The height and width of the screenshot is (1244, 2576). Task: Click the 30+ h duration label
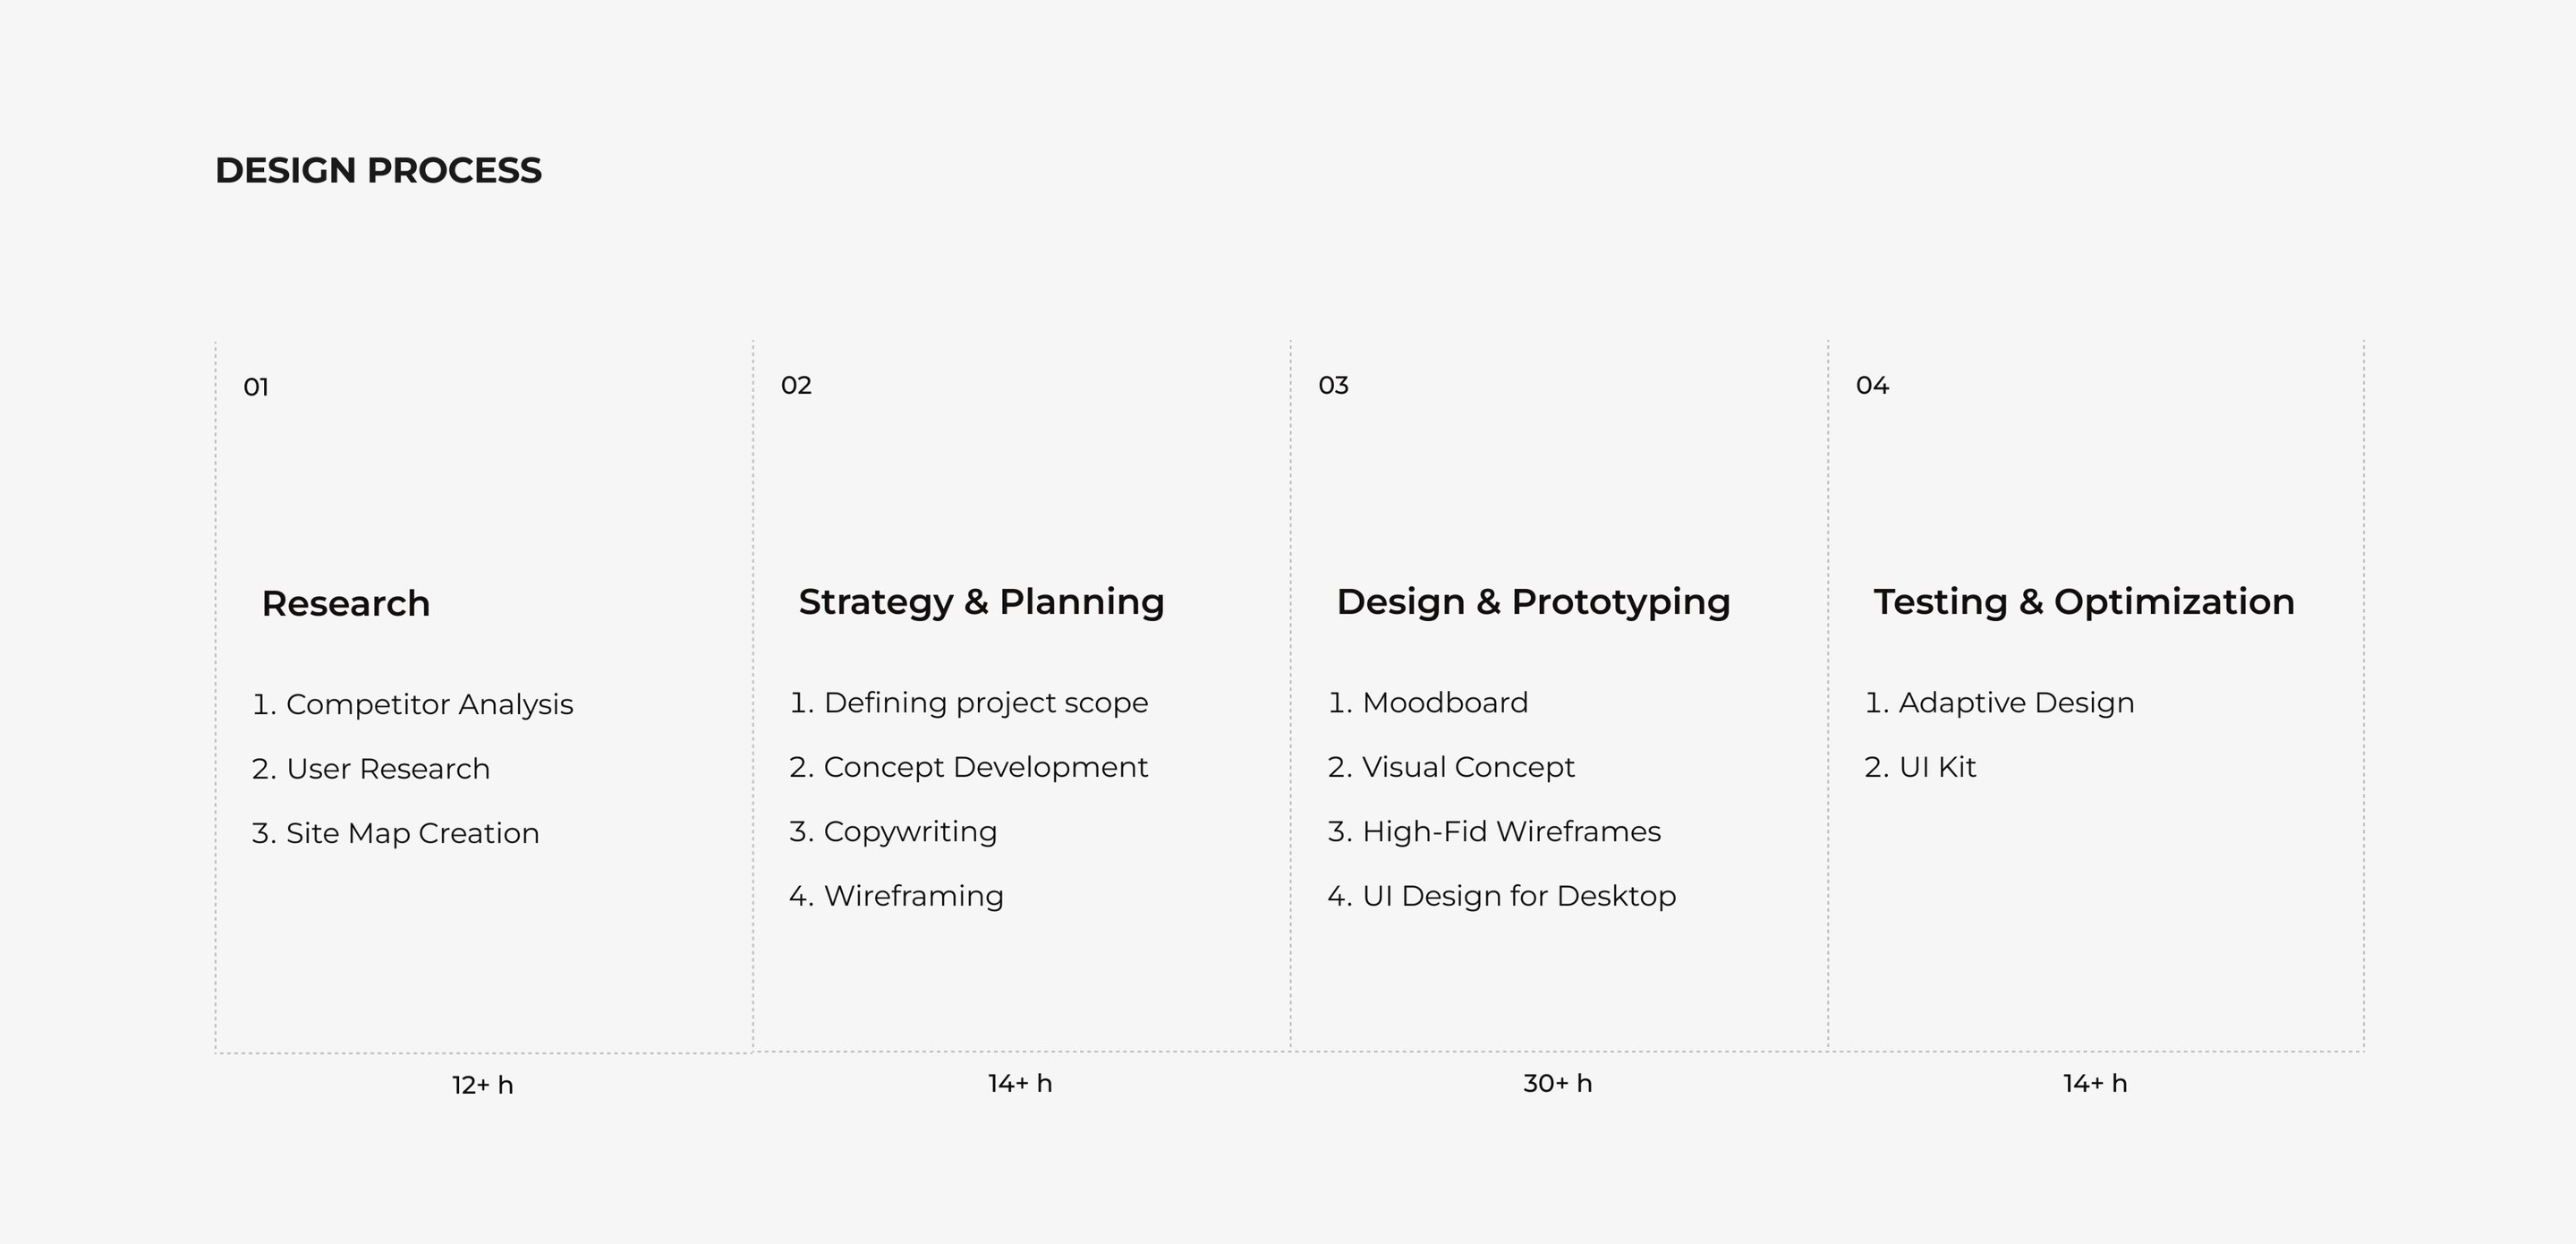pos(1557,1084)
